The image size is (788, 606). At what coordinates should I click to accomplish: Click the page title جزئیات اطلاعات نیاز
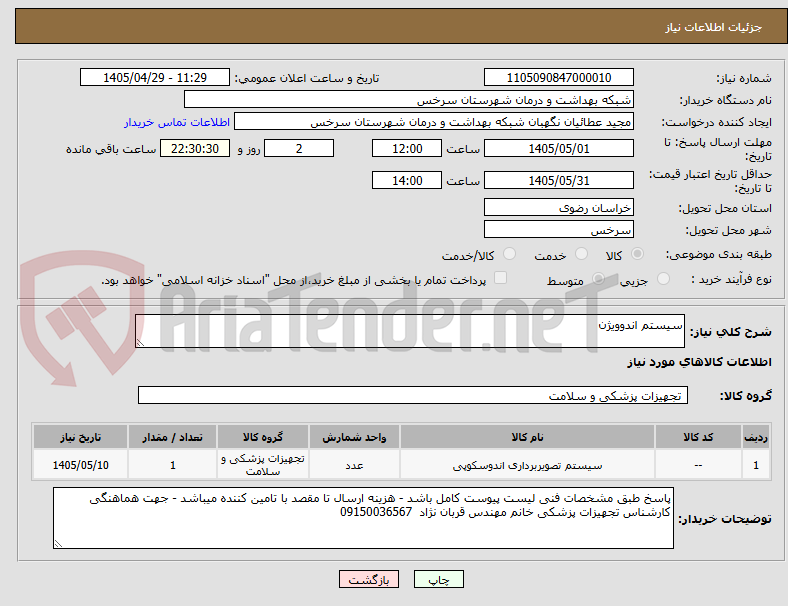pos(714,27)
